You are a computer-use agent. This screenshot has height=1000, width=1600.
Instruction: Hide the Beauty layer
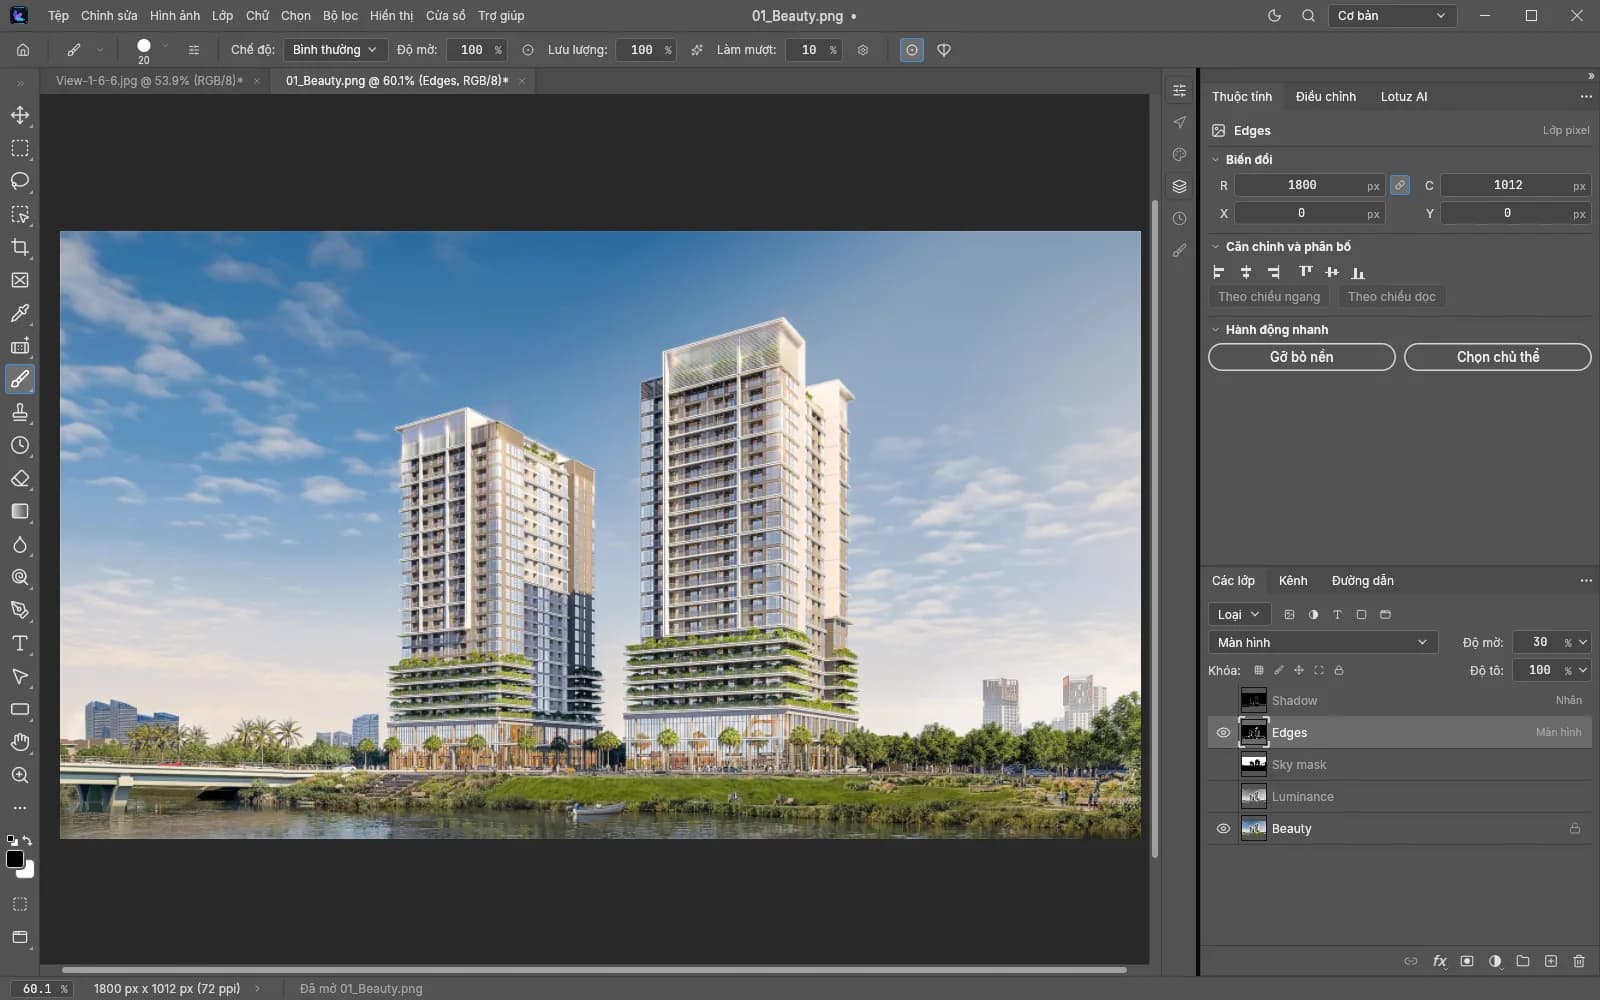pyautogui.click(x=1223, y=829)
